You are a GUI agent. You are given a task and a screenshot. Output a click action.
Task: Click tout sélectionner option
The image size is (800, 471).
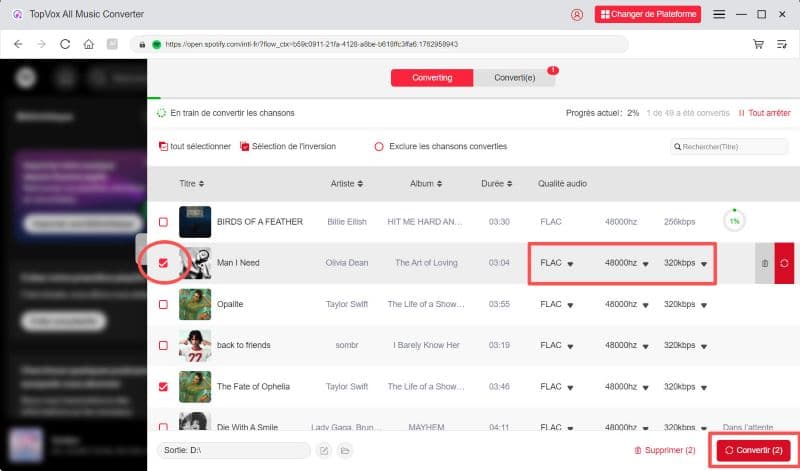pyautogui.click(x=194, y=146)
